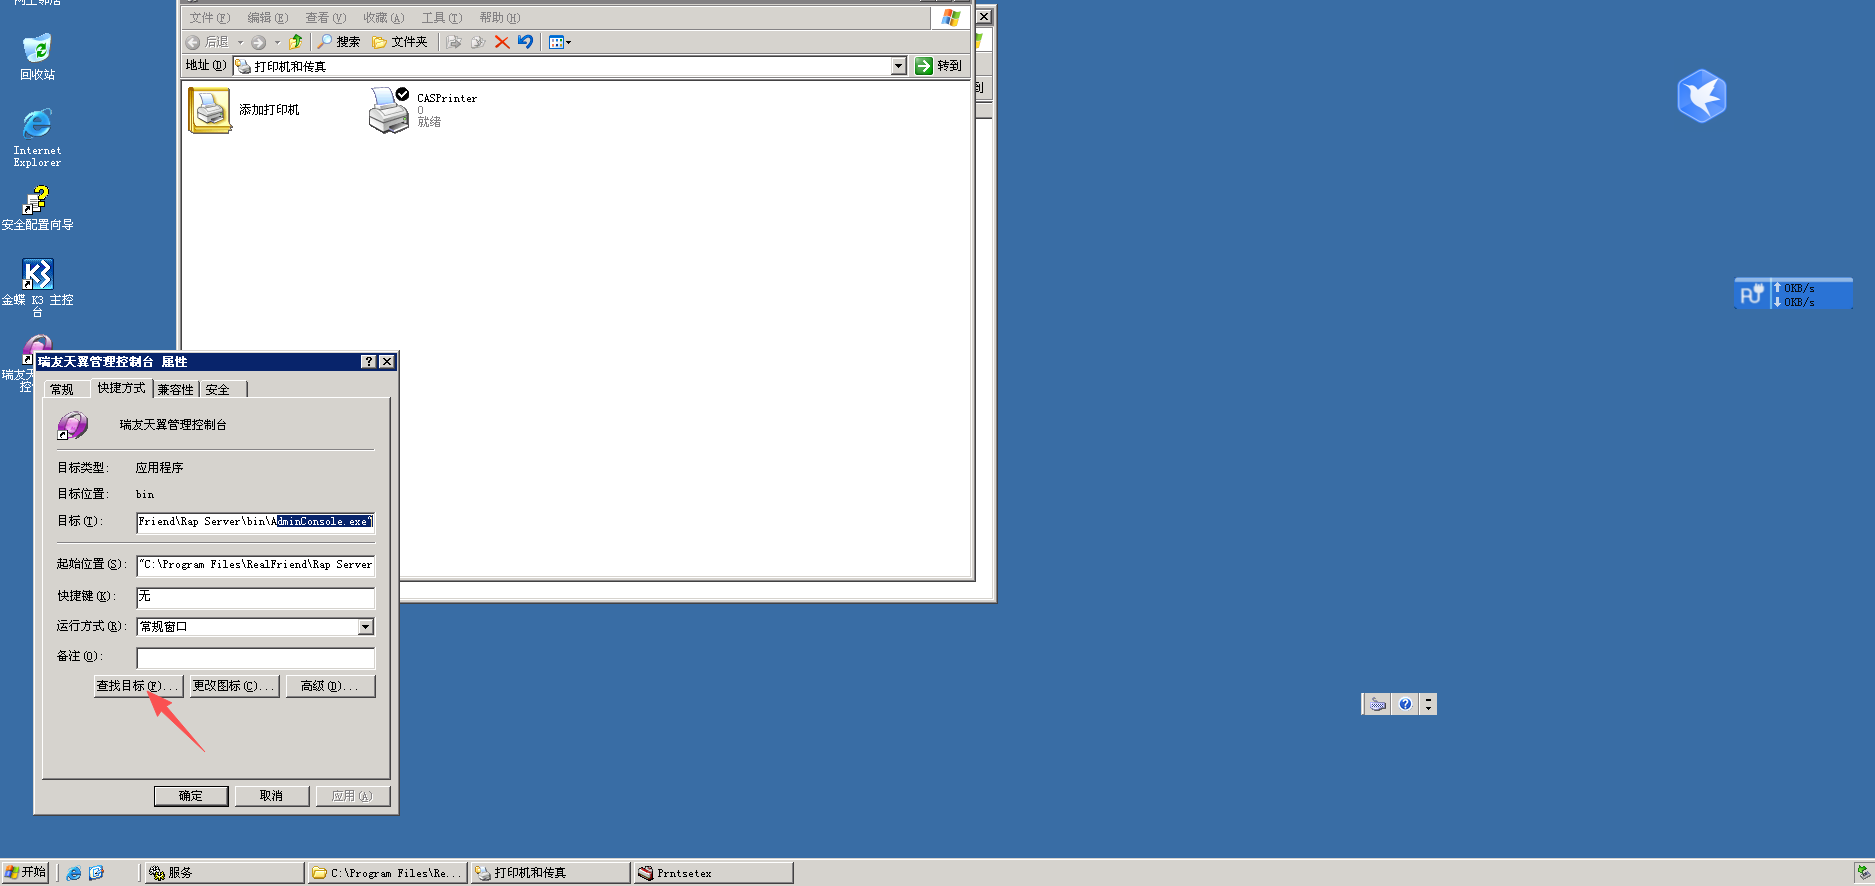This screenshot has width=1875, height=886.
Task: Switch to the C:\Program Files taskbar window
Action: click(x=387, y=873)
